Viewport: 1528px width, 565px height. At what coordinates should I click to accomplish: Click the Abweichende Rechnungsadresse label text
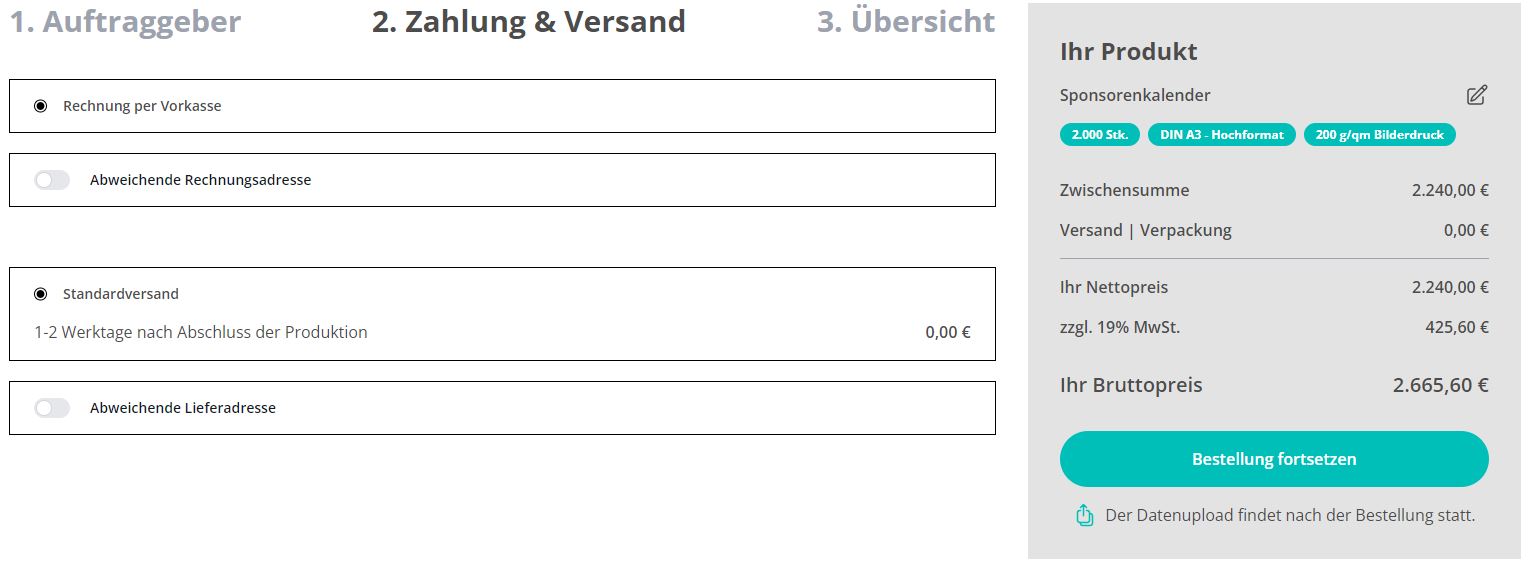tap(200, 180)
